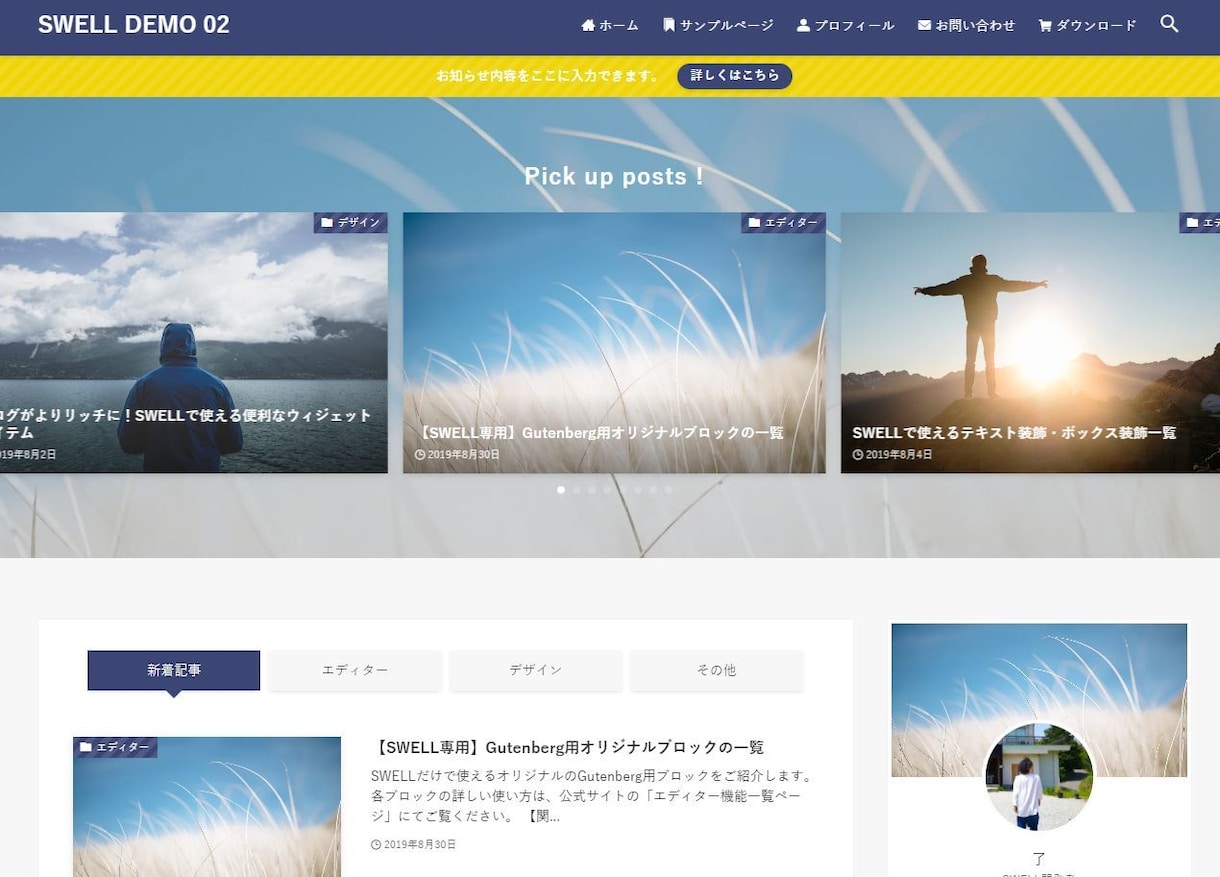Click the envelope icon beside お問い合わせ
Screen dimensions: 1220x877
pos(924,25)
